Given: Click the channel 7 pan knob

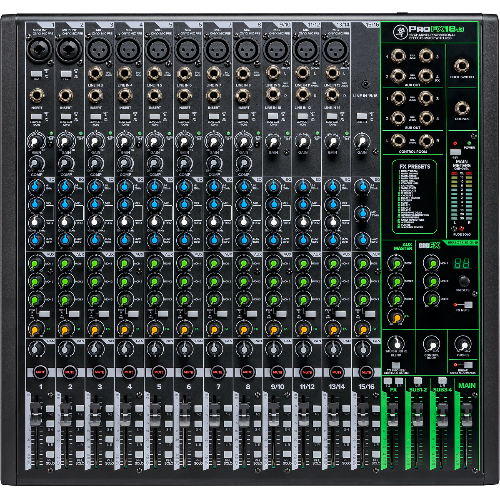Looking at the screenshot, I should coord(214,349).
